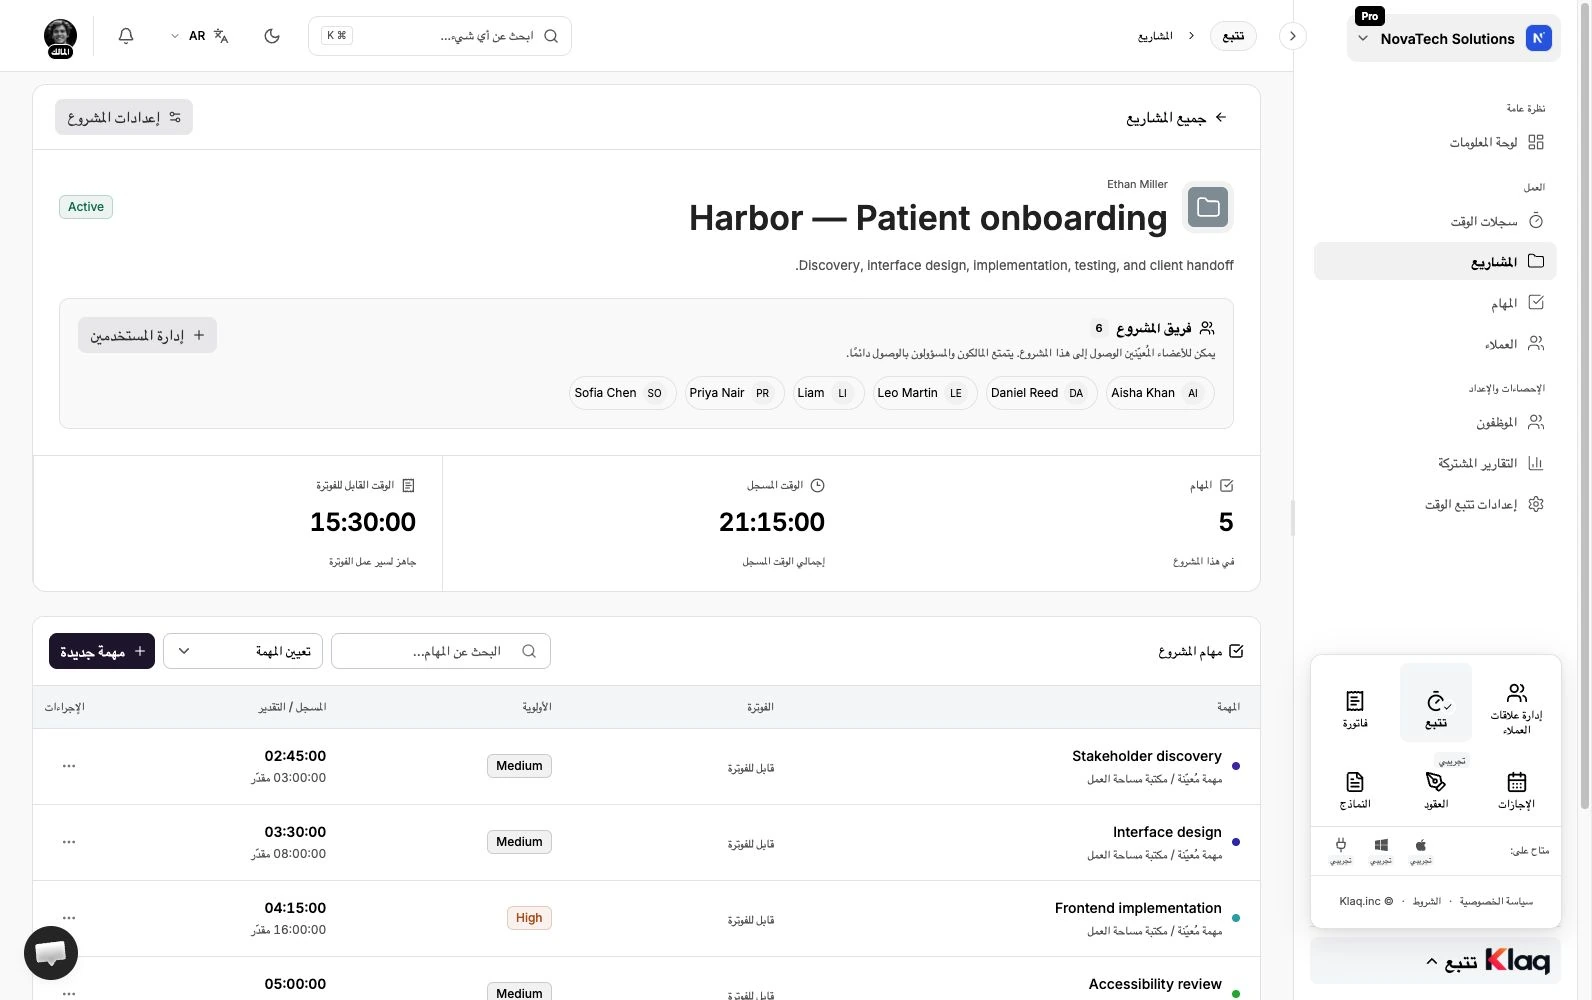Collapse the sidebar with the chevron button
The width and height of the screenshot is (1592, 1000).
[x=1292, y=36]
